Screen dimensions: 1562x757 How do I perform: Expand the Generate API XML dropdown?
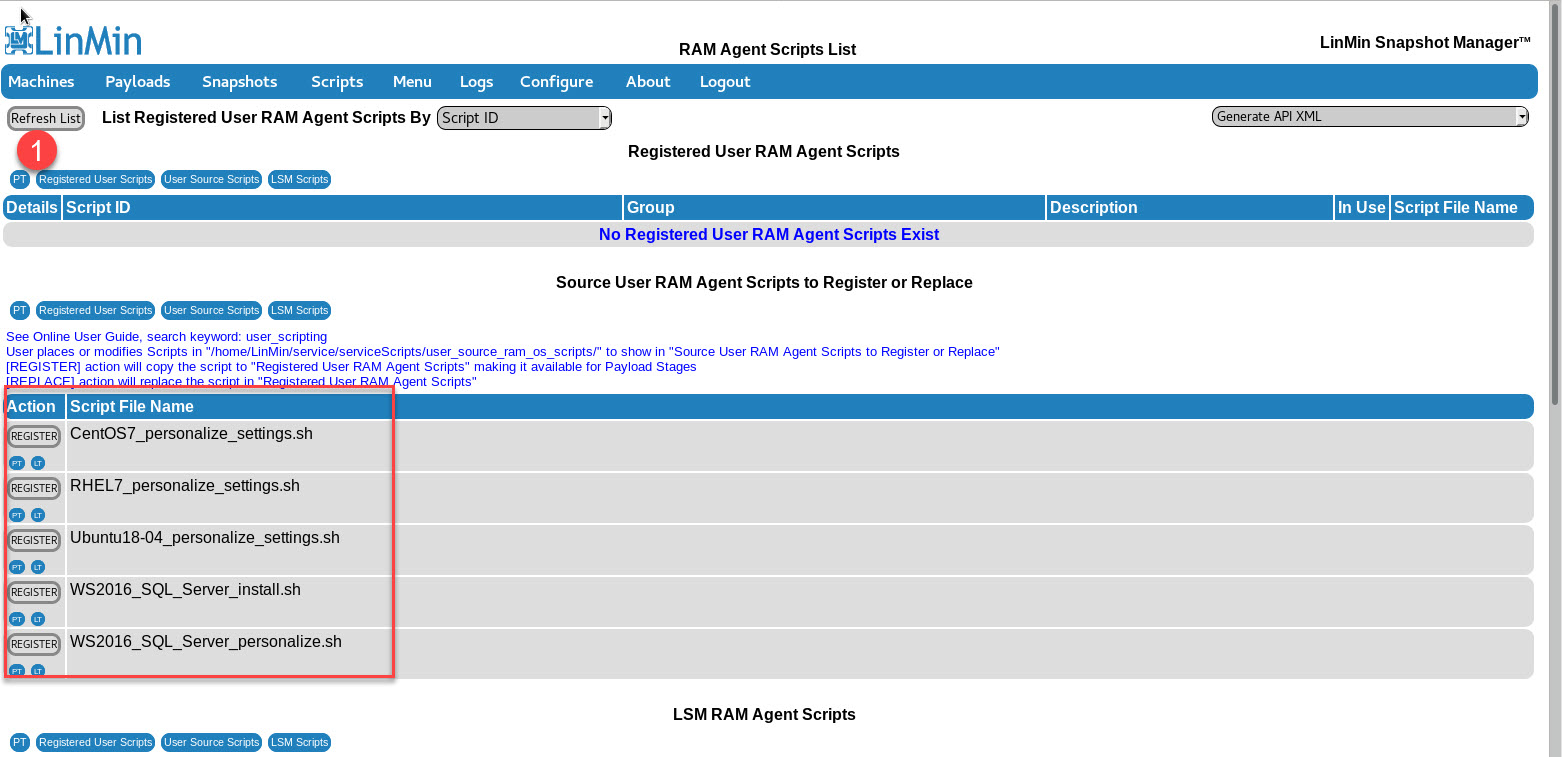point(1369,116)
